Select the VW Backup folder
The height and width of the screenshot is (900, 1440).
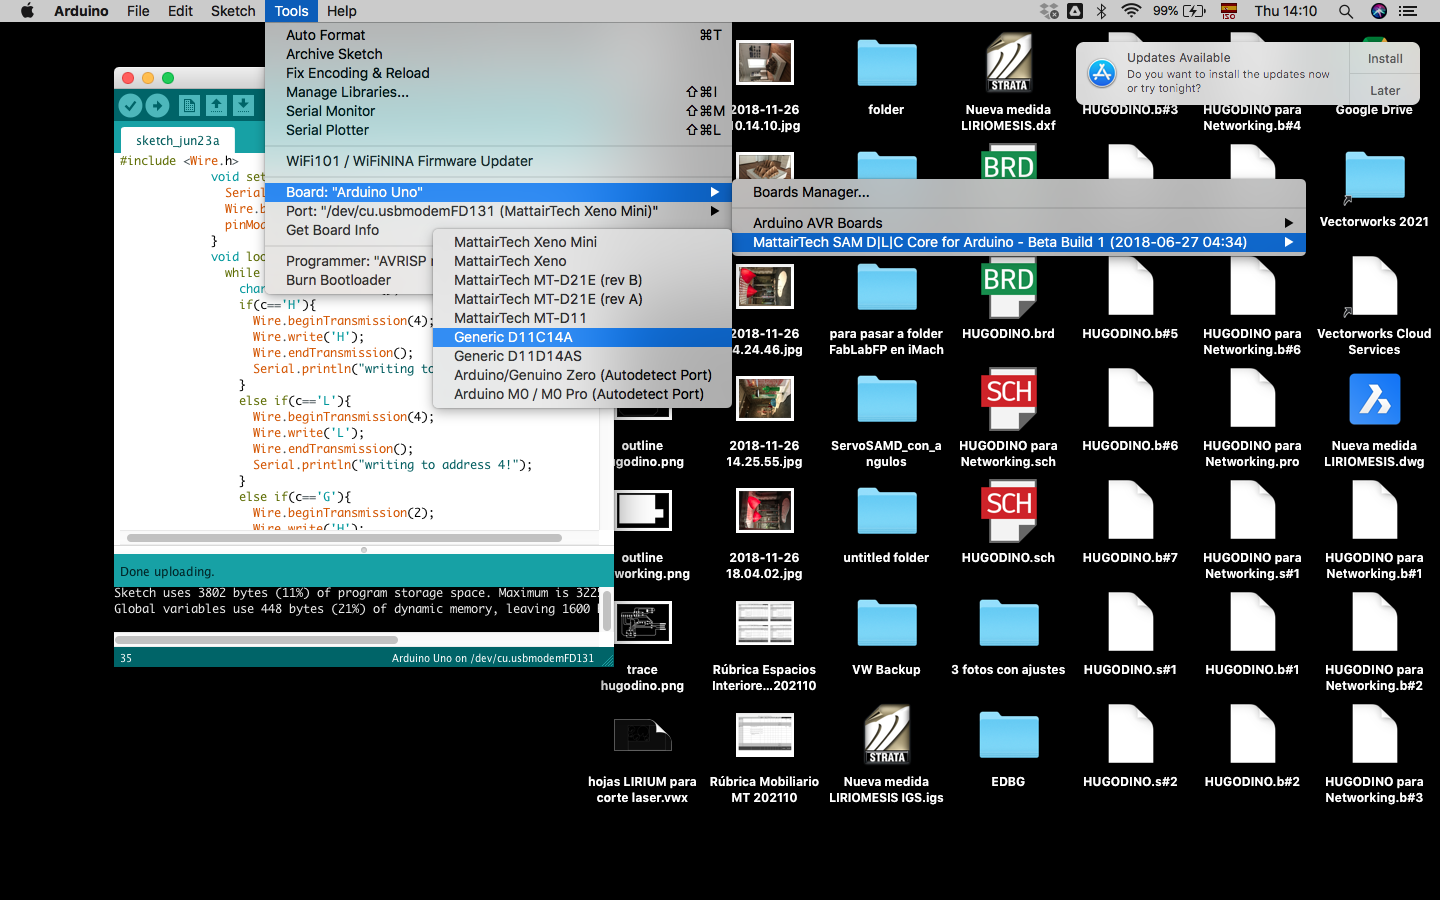pos(886,624)
